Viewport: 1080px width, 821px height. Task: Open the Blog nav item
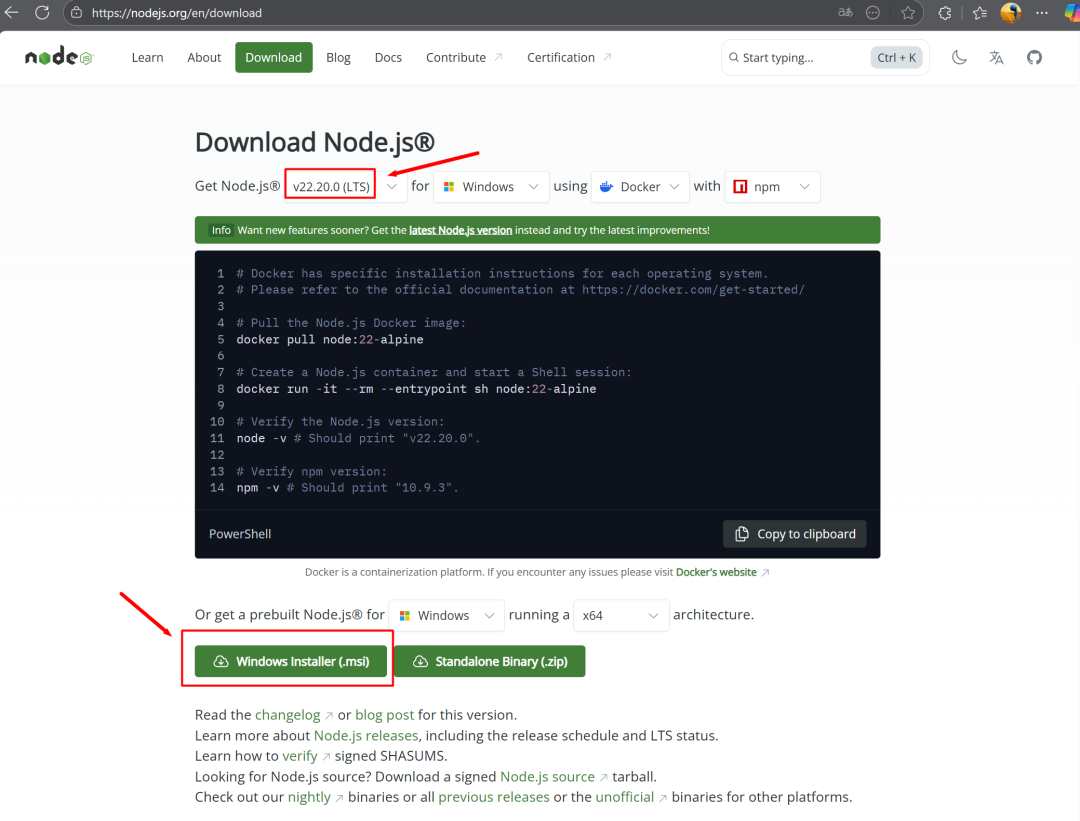coord(338,57)
